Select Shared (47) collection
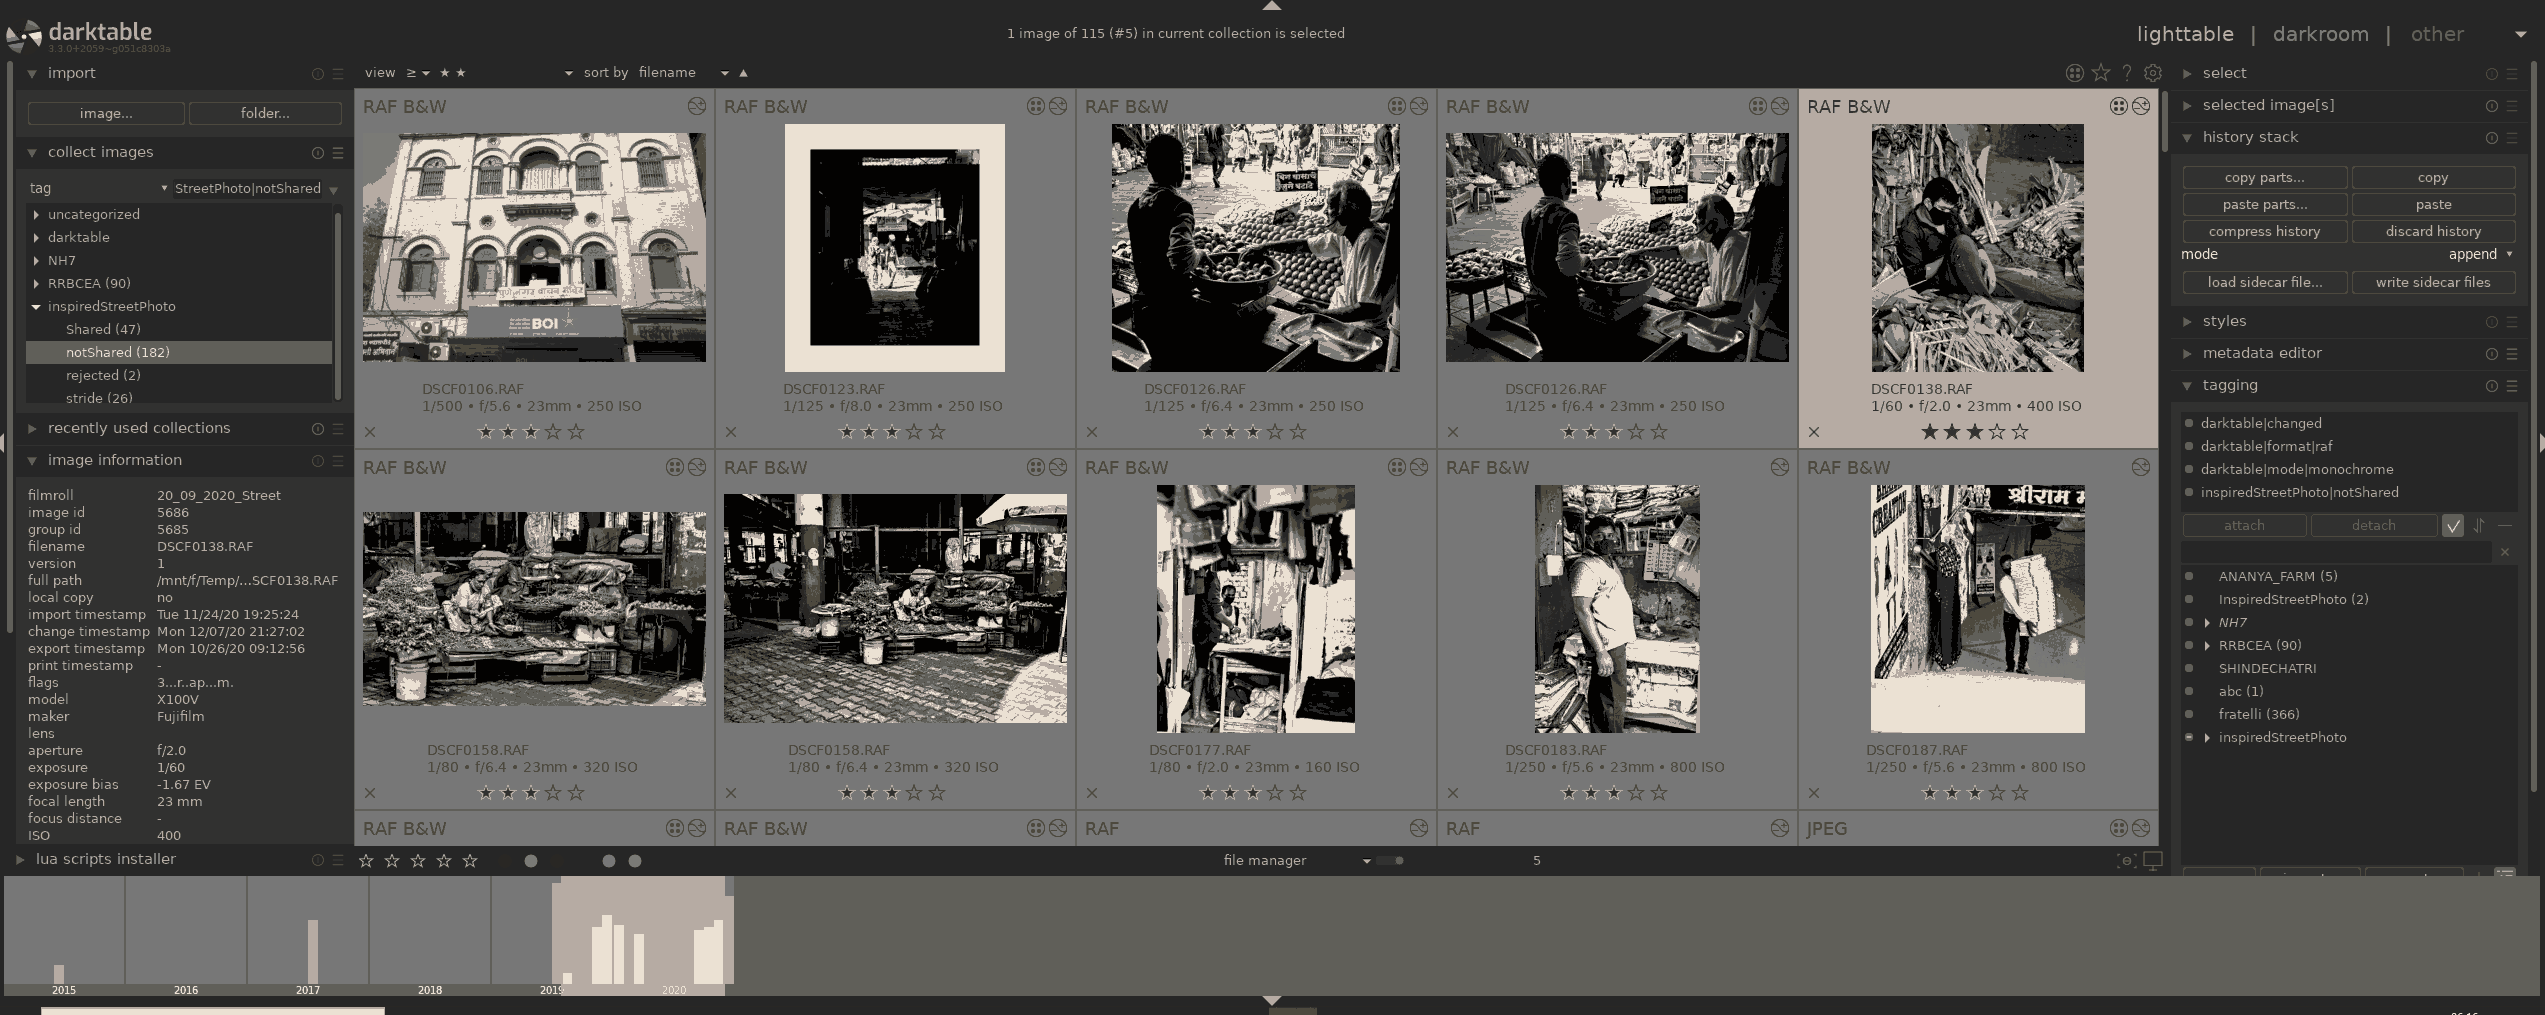This screenshot has width=2545, height=1015. tap(103, 330)
